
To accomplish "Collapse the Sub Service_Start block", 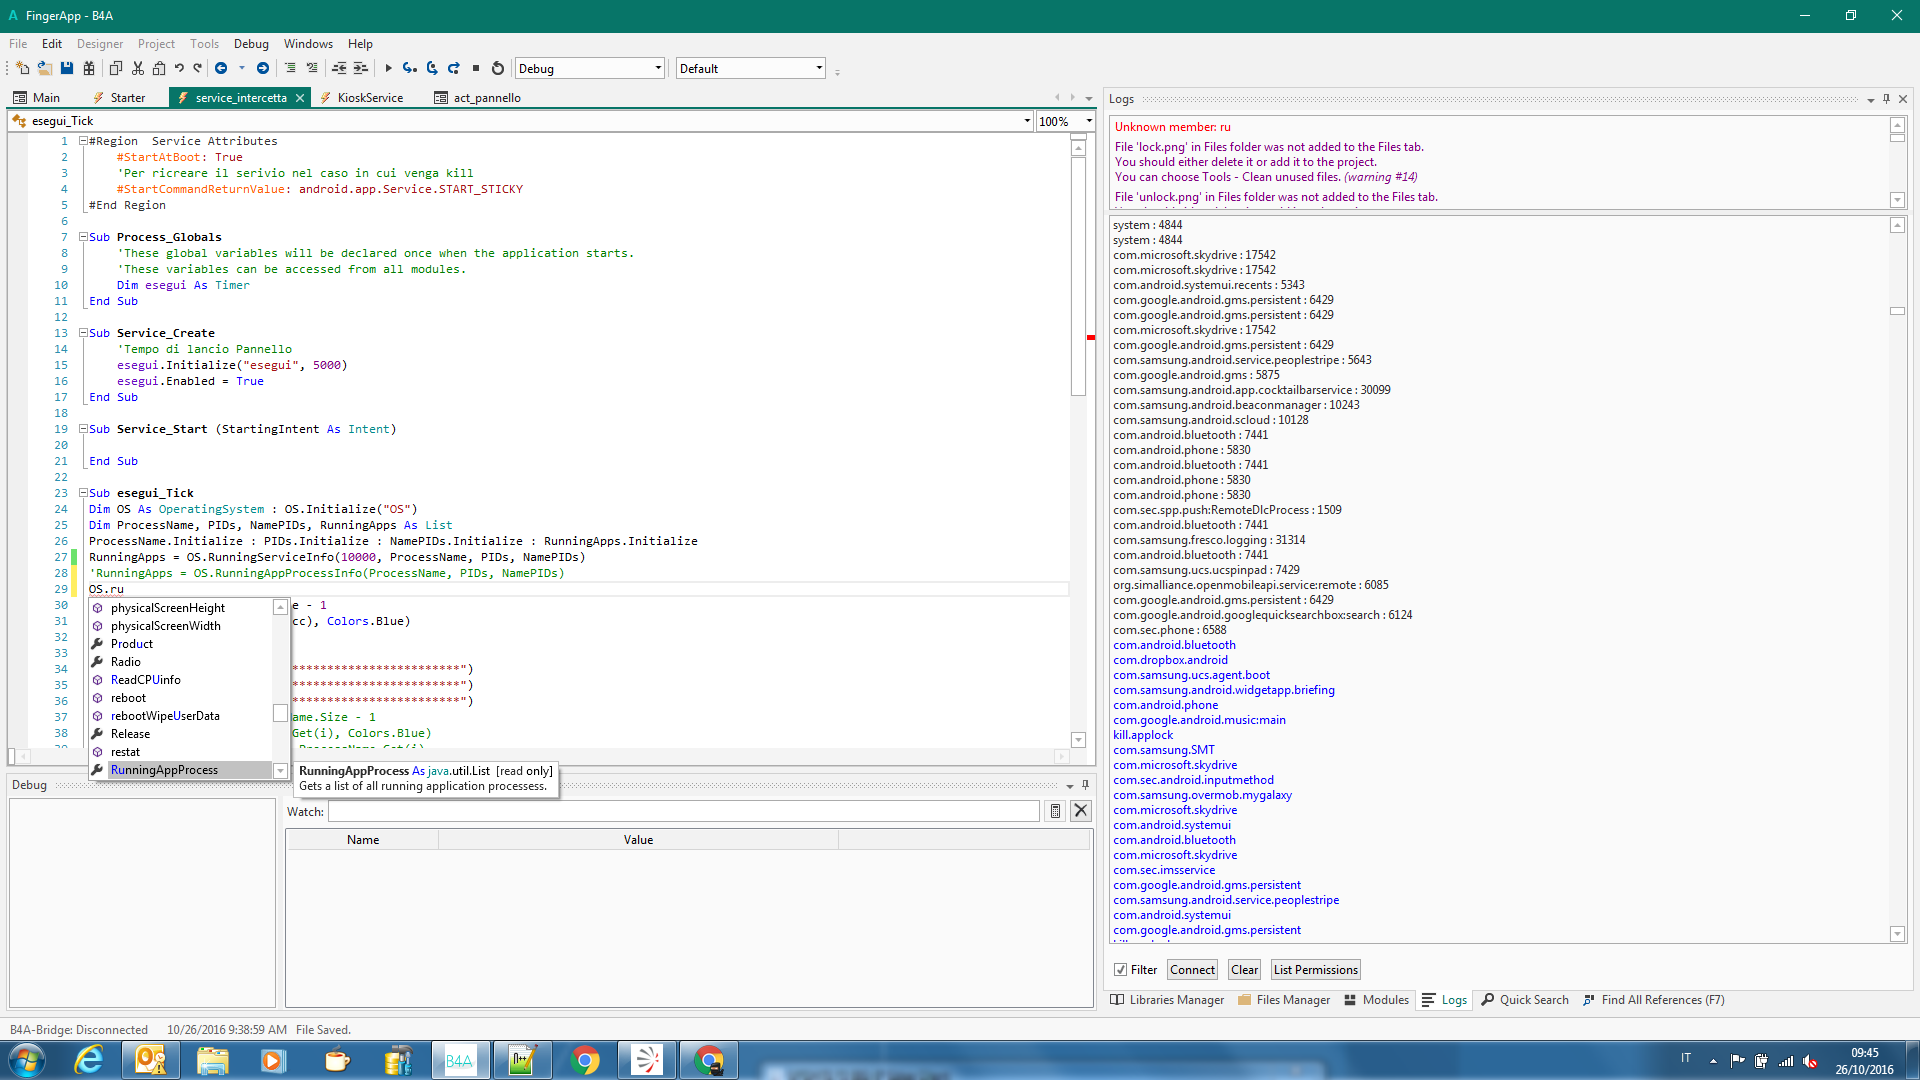I will [x=84, y=430].
